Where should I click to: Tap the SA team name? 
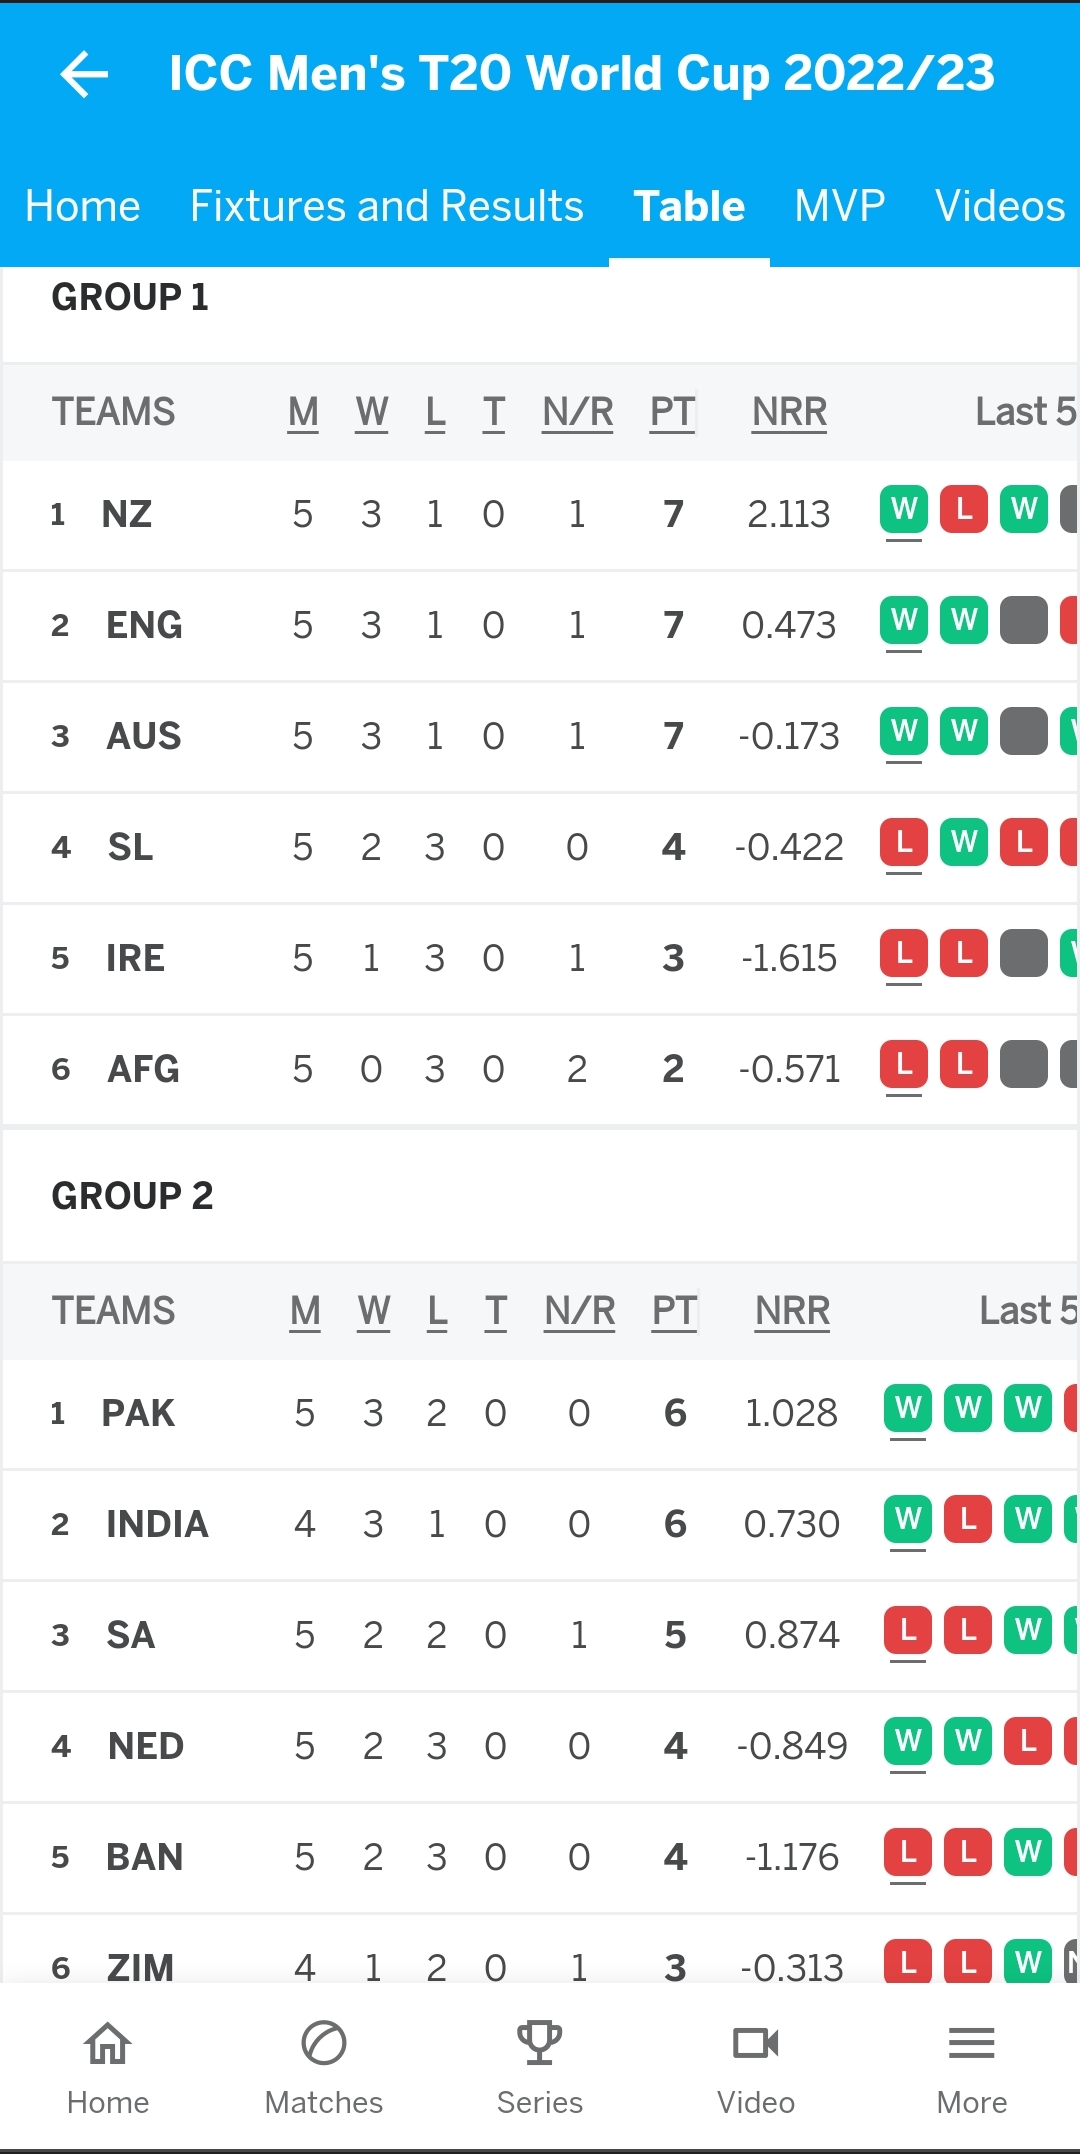[x=131, y=1636]
